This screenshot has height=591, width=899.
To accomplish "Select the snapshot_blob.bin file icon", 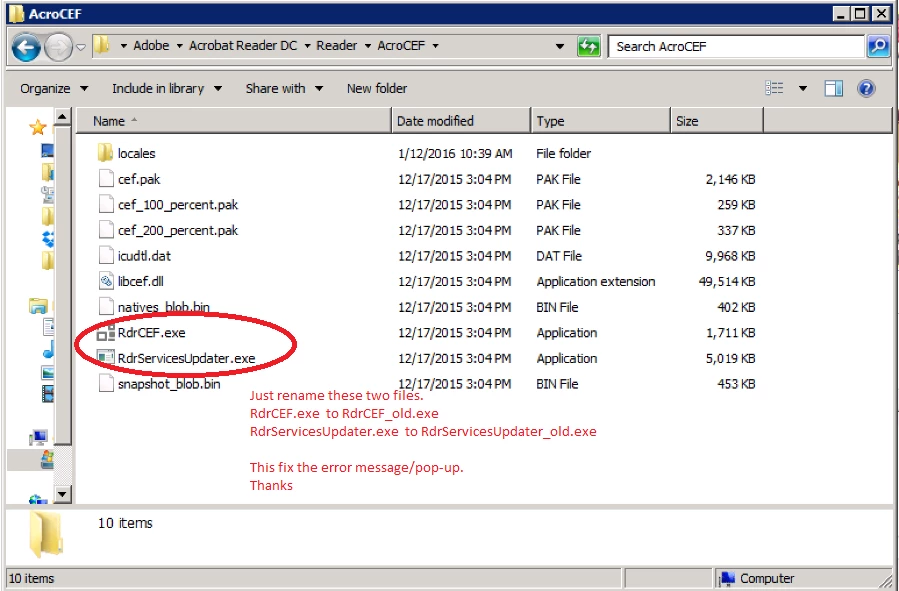I will click(x=106, y=383).
